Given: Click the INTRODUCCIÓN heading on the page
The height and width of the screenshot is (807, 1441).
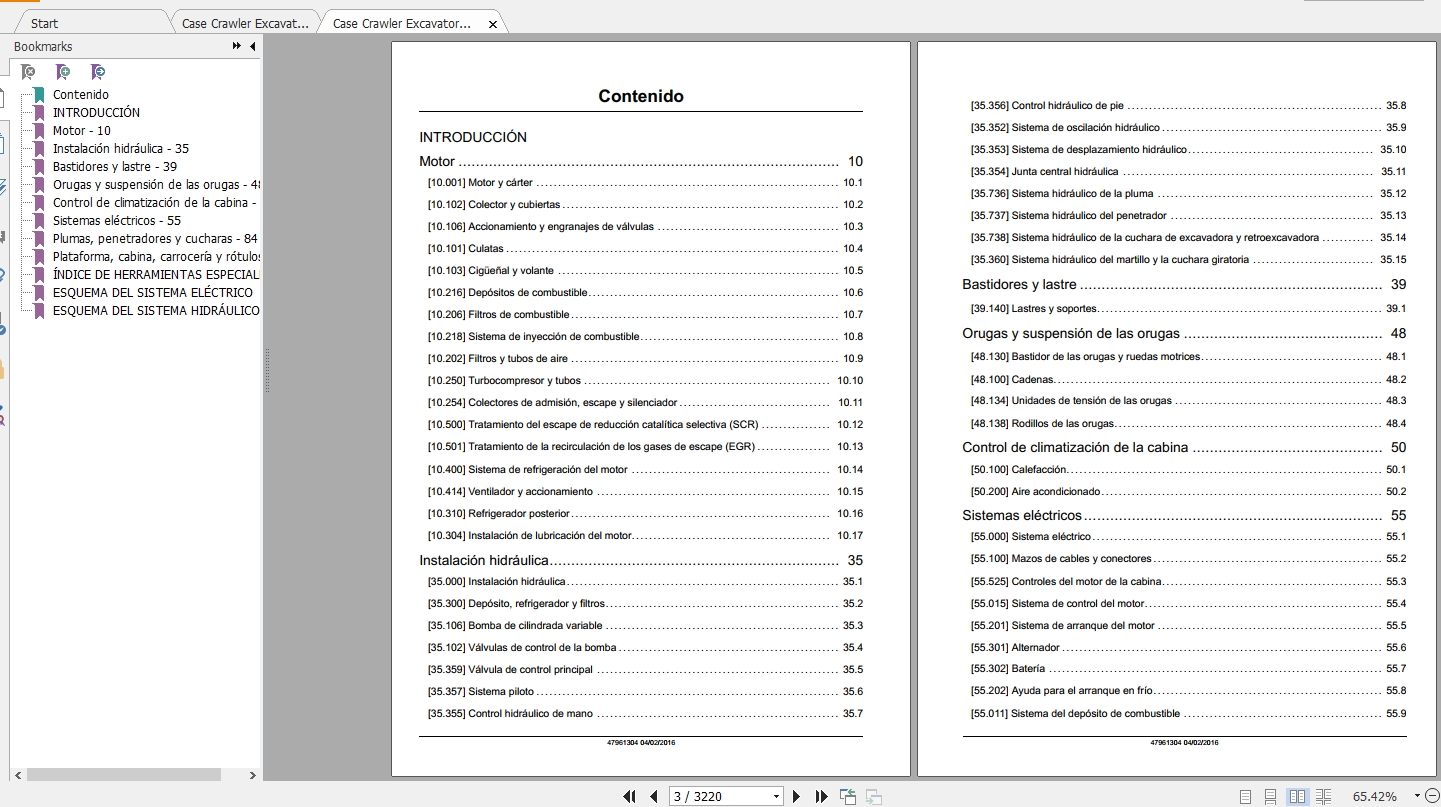Looking at the screenshot, I should coord(473,137).
